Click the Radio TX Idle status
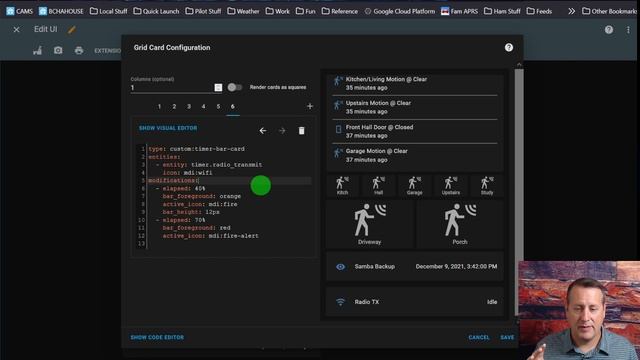The width and height of the screenshot is (640, 360). pyautogui.click(x=492, y=302)
